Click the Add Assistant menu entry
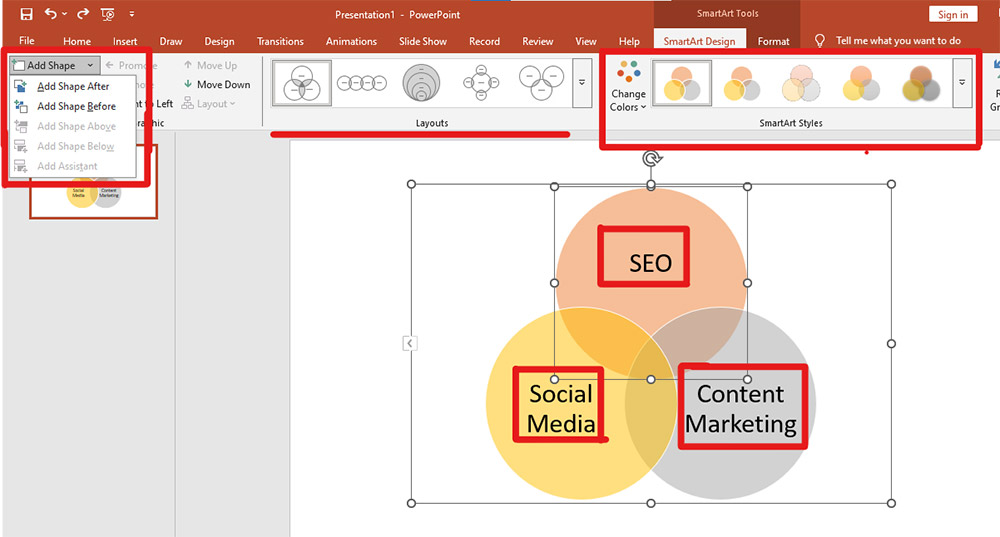This screenshot has height=537, width=1000. 73,166
